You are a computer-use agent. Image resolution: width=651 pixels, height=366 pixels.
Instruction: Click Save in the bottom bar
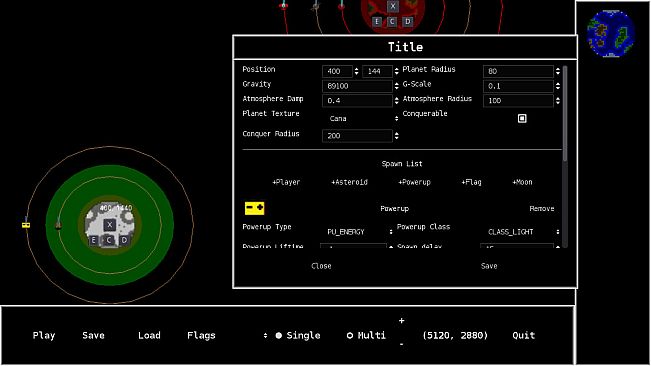pos(93,335)
